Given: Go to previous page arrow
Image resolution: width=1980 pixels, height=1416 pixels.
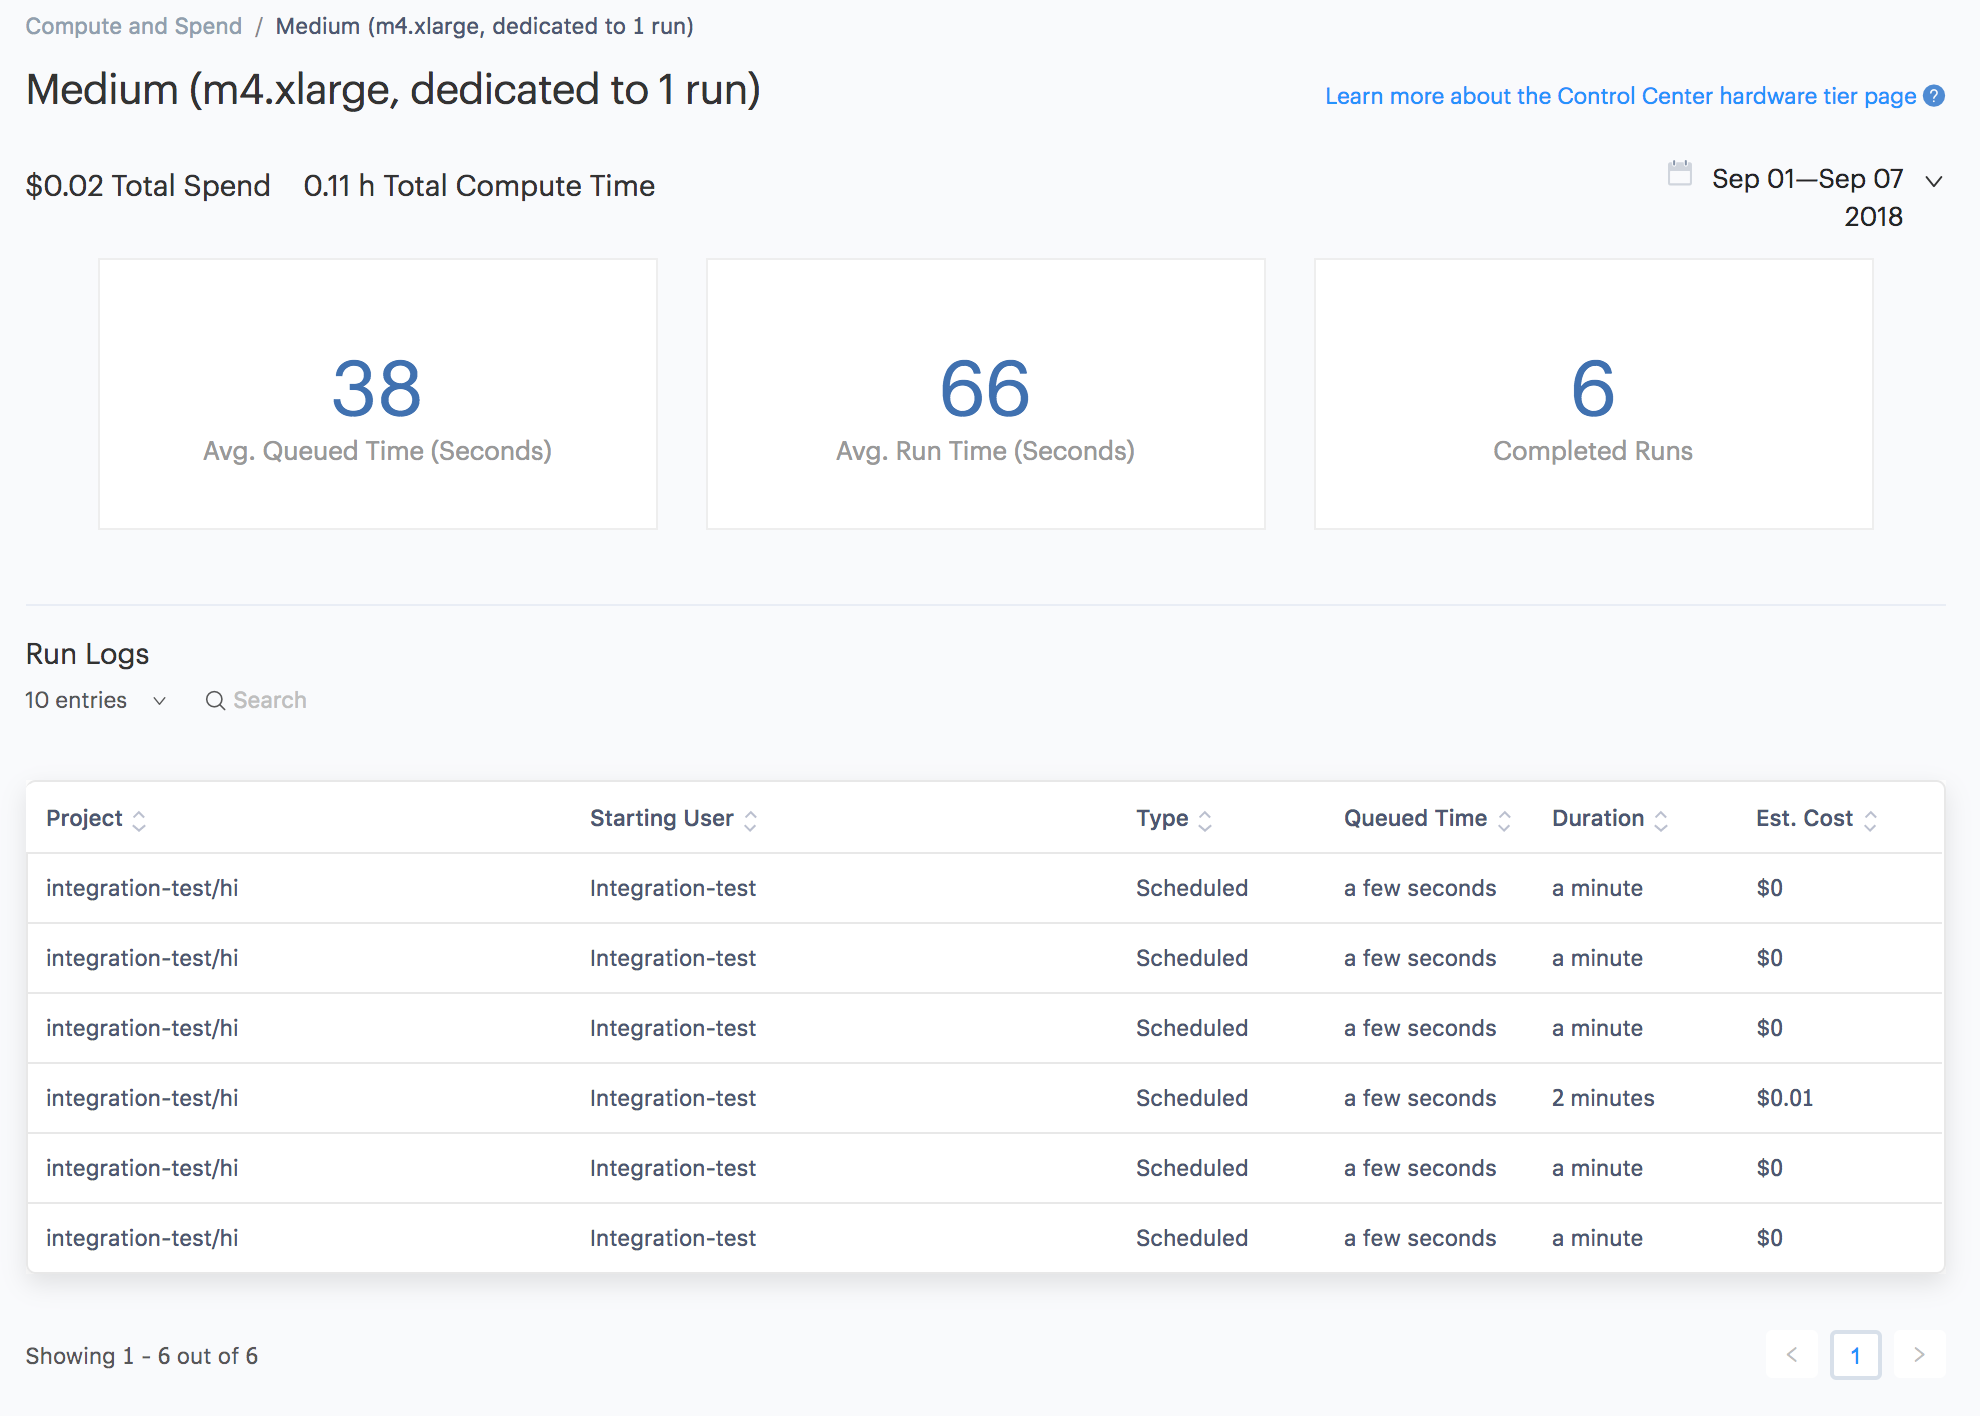Looking at the screenshot, I should (1792, 1355).
